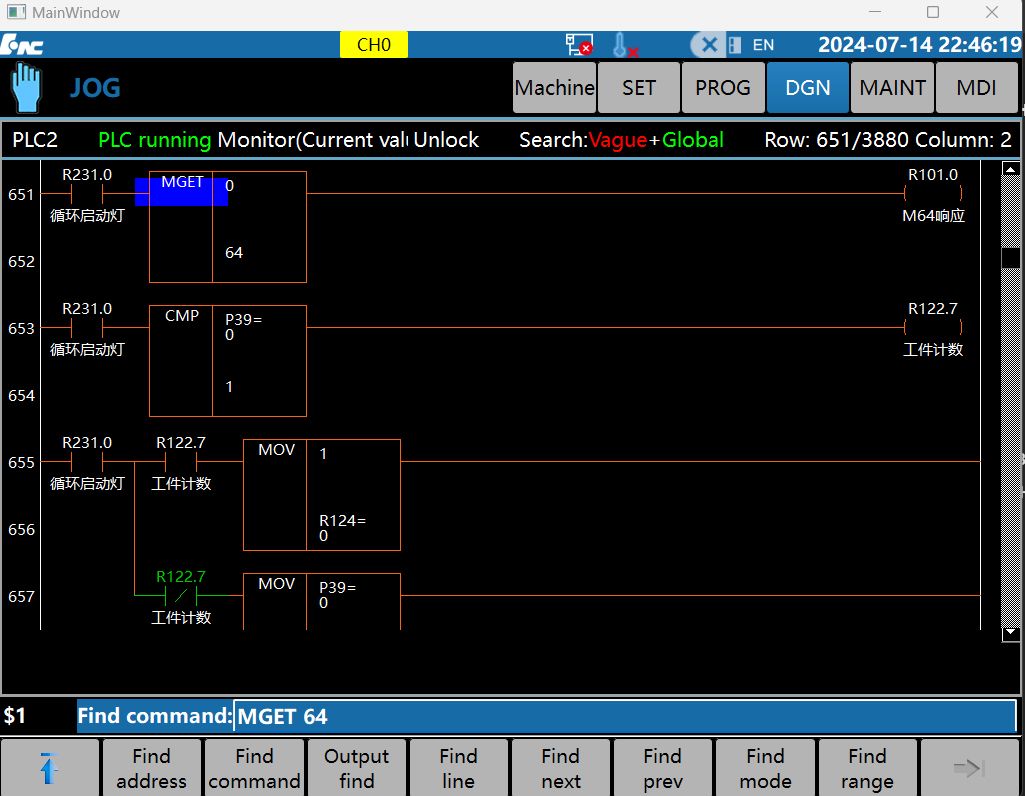Click the R231.0 contact on row 653
1025x796 pixels.
pos(87,327)
